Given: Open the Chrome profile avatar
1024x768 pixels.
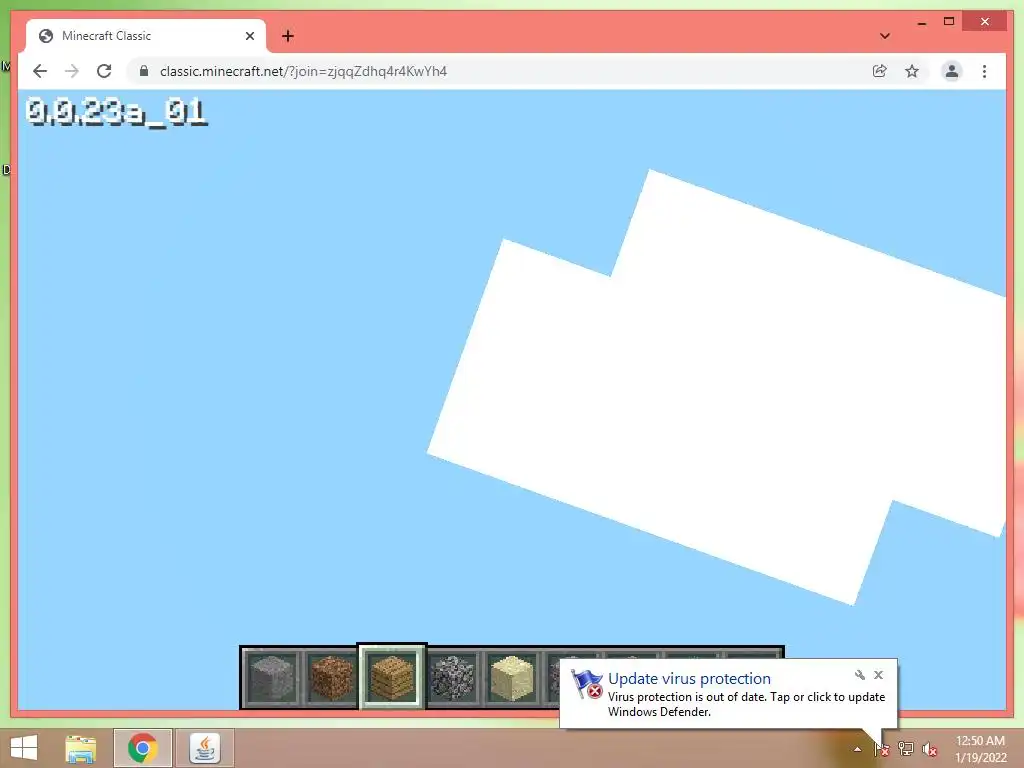Looking at the screenshot, I should tap(952, 71).
